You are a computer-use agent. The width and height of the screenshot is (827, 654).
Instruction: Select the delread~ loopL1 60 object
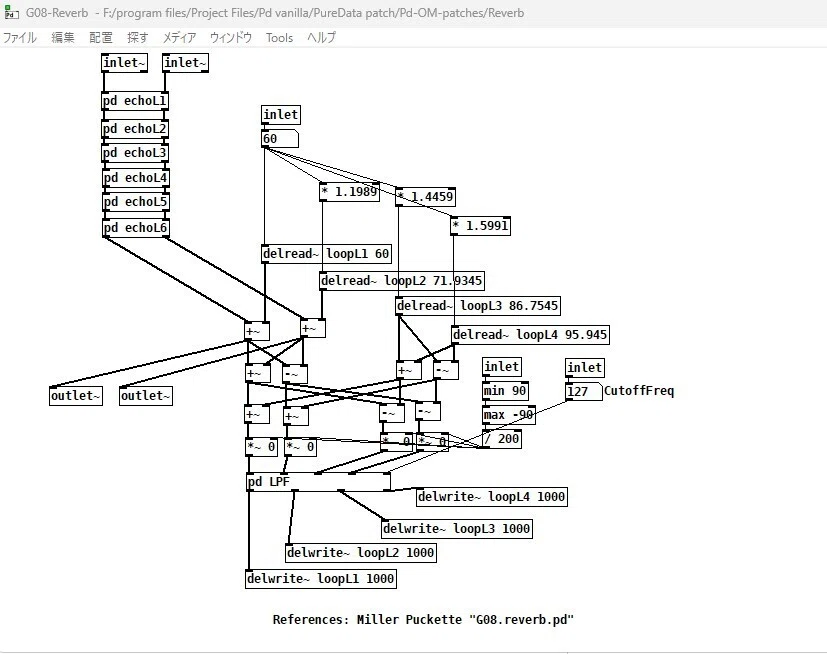click(326, 254)
